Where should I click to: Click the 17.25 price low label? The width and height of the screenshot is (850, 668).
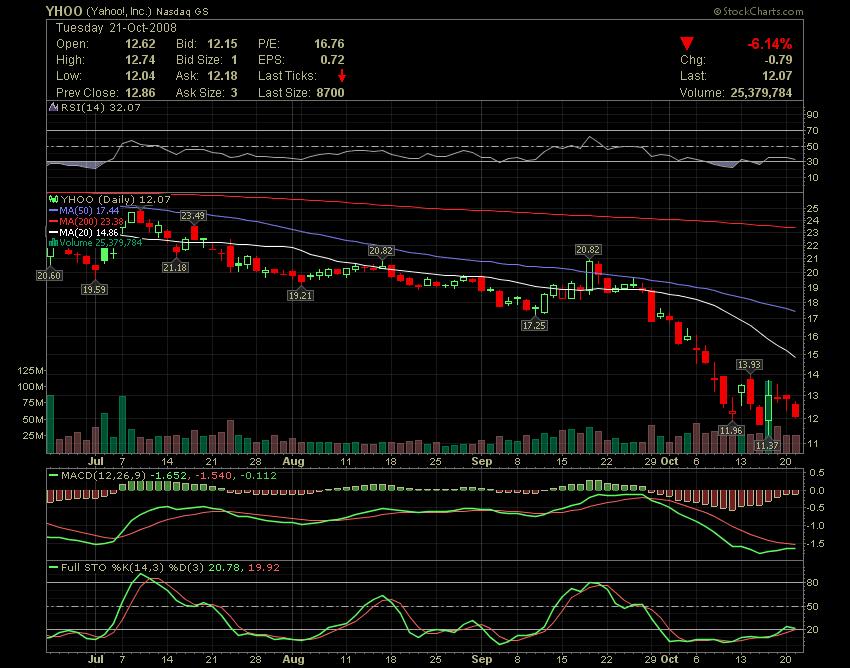coord(534,325)
